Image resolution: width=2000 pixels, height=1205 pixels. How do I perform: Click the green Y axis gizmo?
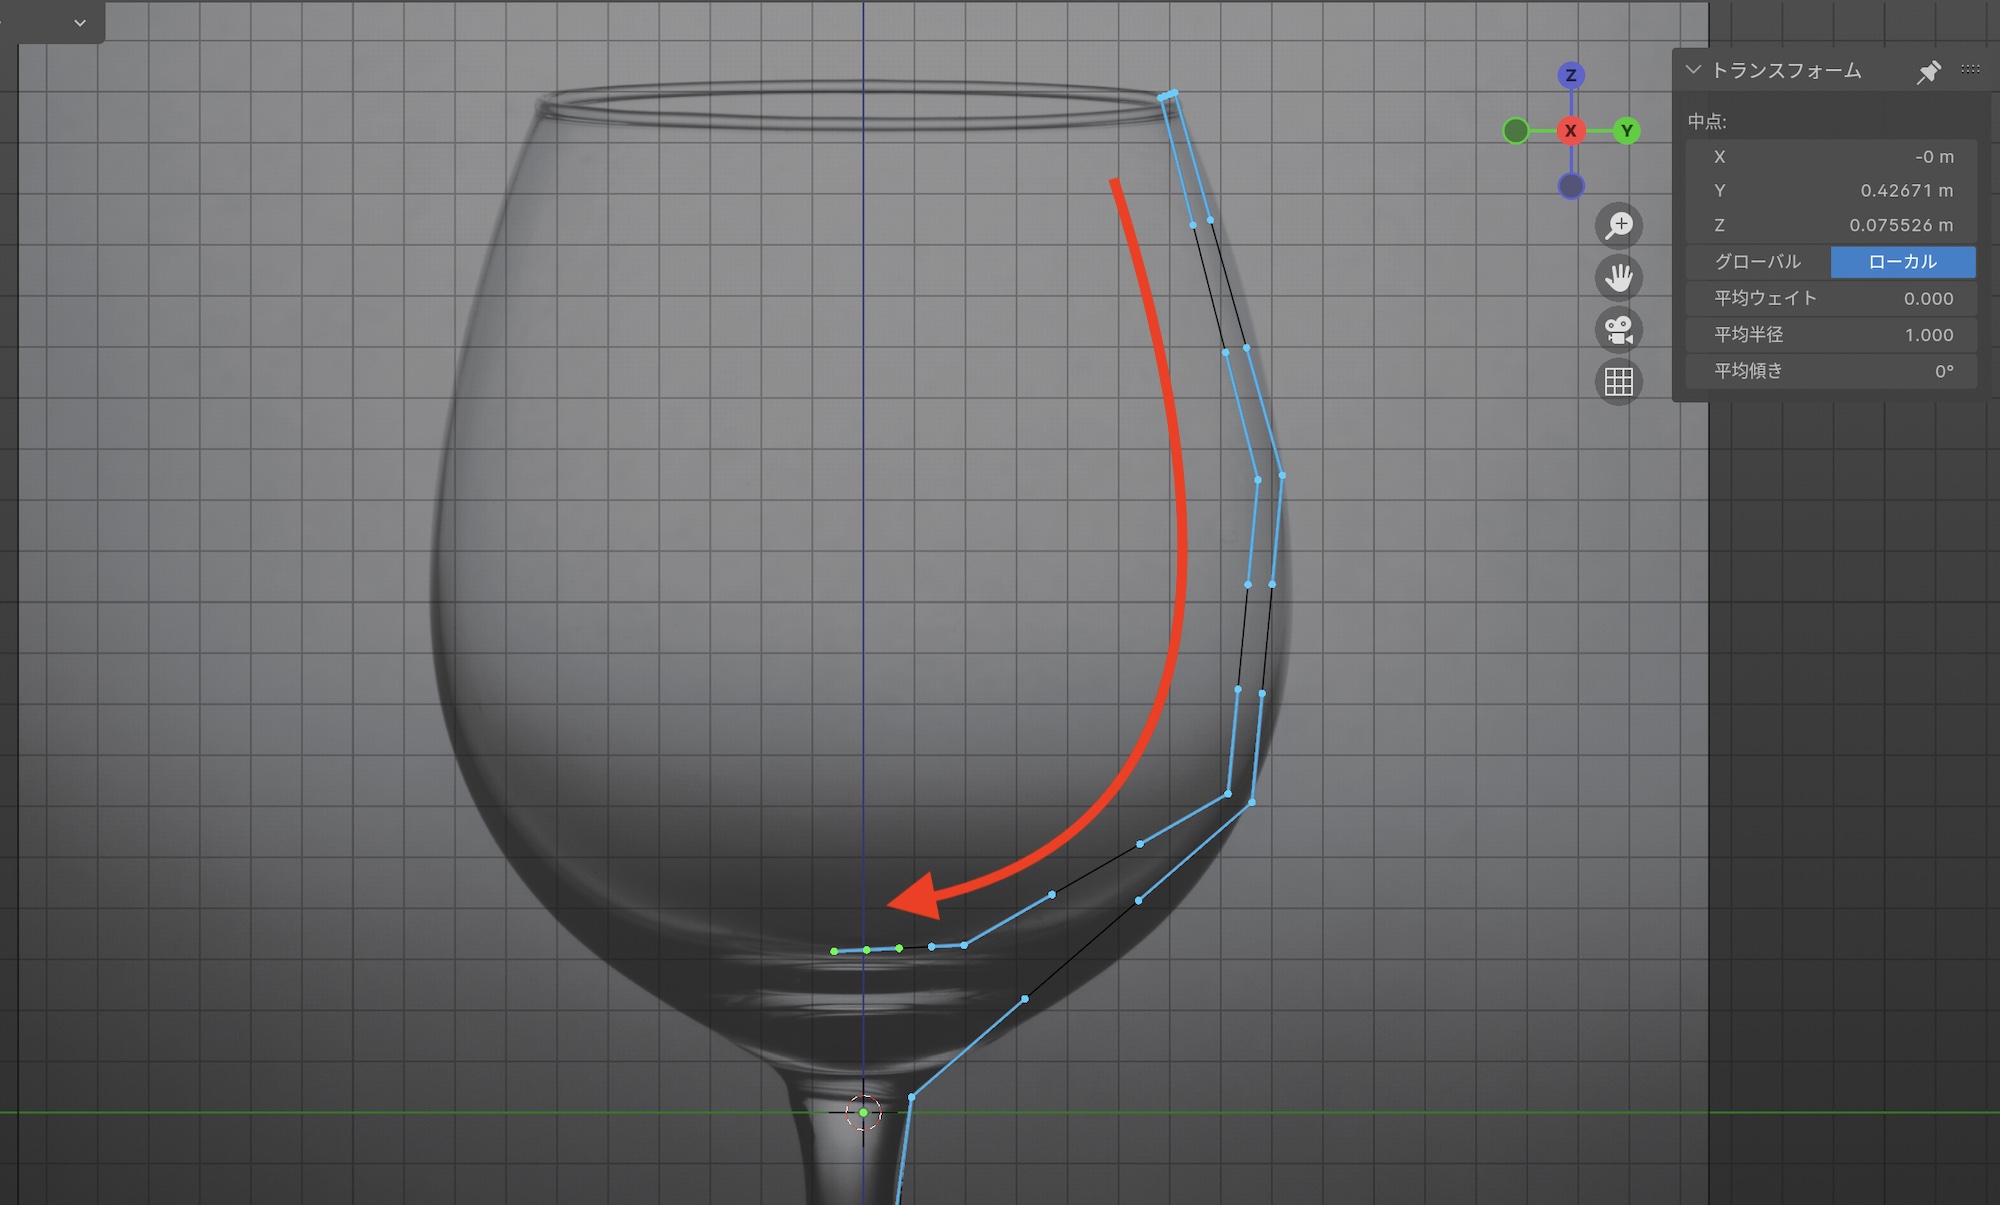click(1627, 131)
